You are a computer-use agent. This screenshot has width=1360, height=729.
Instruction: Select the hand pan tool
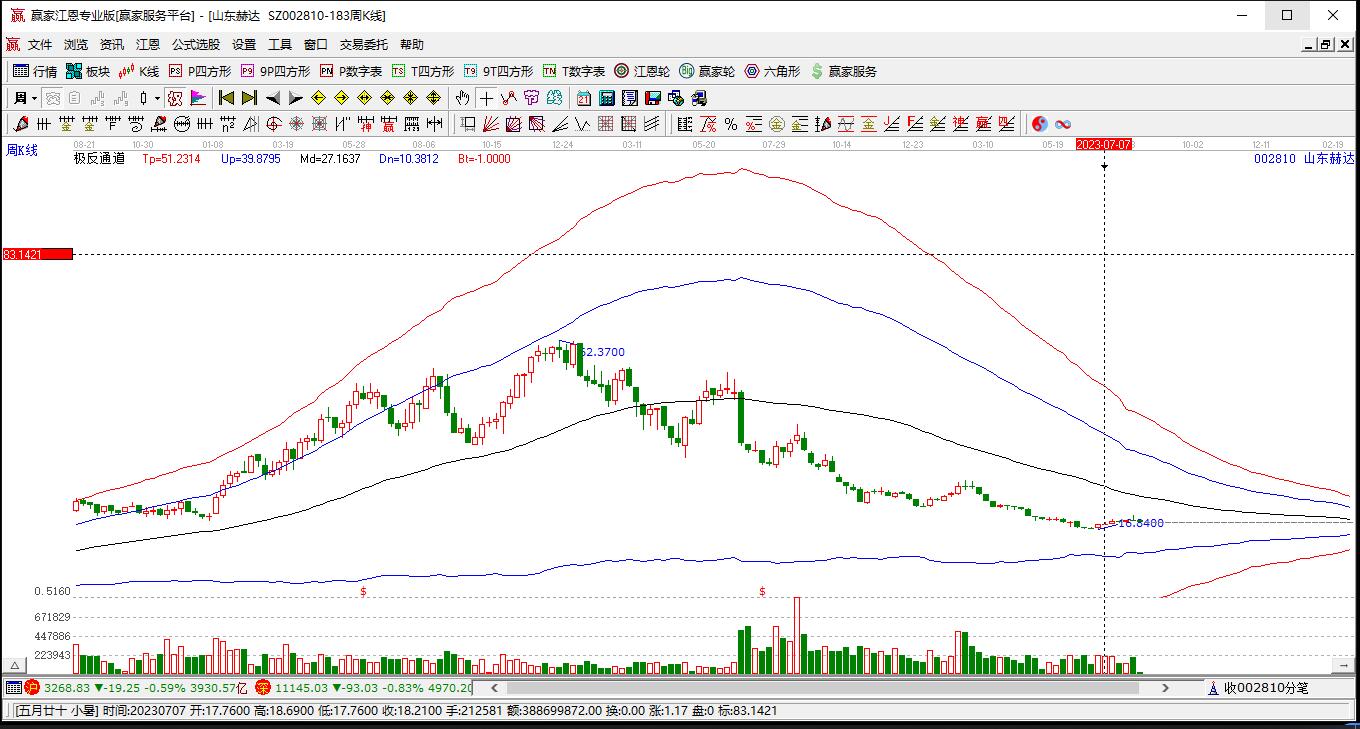(462, 98)
